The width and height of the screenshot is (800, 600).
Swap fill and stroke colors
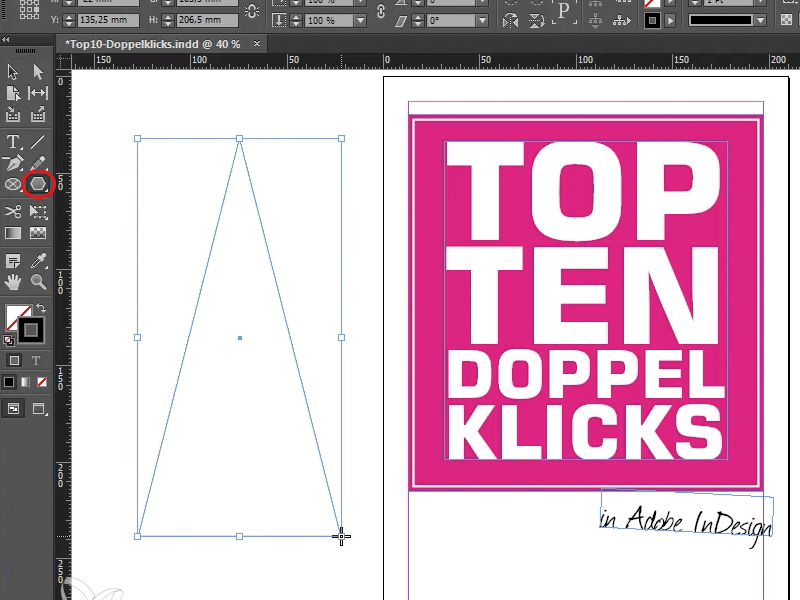tap(41, 308)
